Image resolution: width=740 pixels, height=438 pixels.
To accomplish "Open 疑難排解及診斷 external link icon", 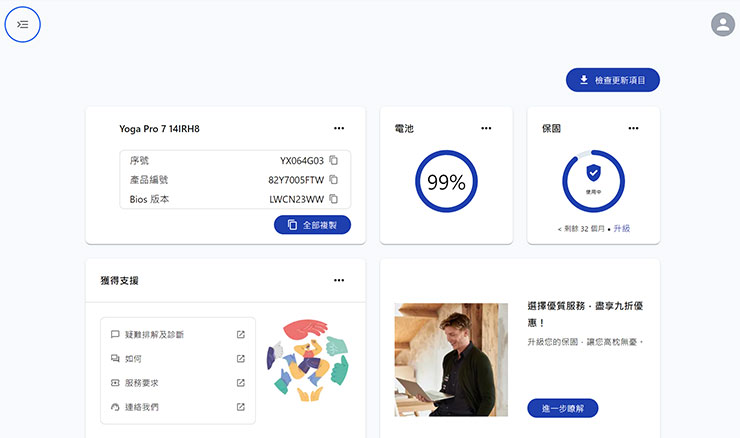I will pos(241,335).
